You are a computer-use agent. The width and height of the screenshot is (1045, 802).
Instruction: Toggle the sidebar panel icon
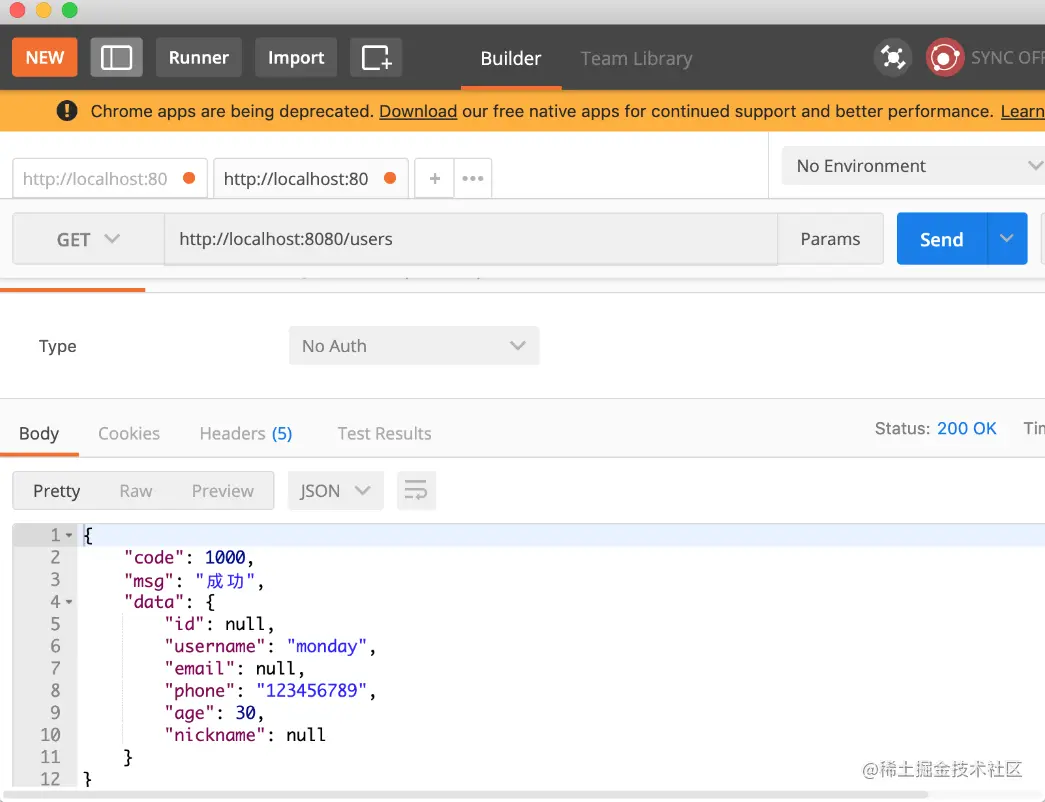(x=117, y=57)
